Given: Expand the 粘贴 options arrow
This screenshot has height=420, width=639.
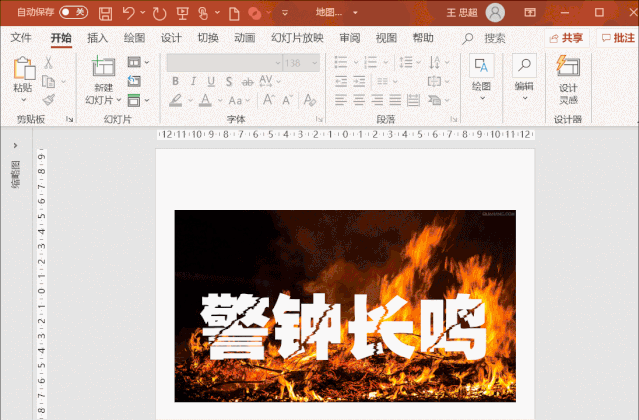Looking at the screenshot, I should click(x=23, y=99).
